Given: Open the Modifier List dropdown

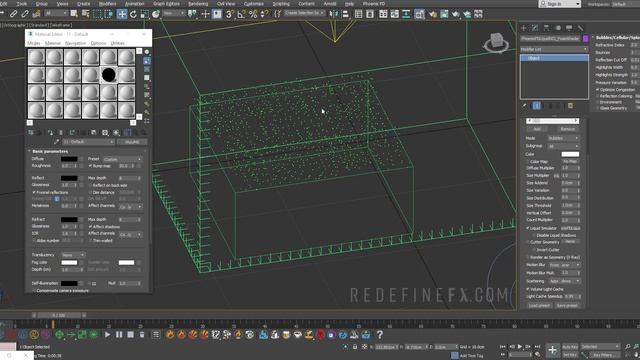Looking at the screenshot, I should (554, 49).
